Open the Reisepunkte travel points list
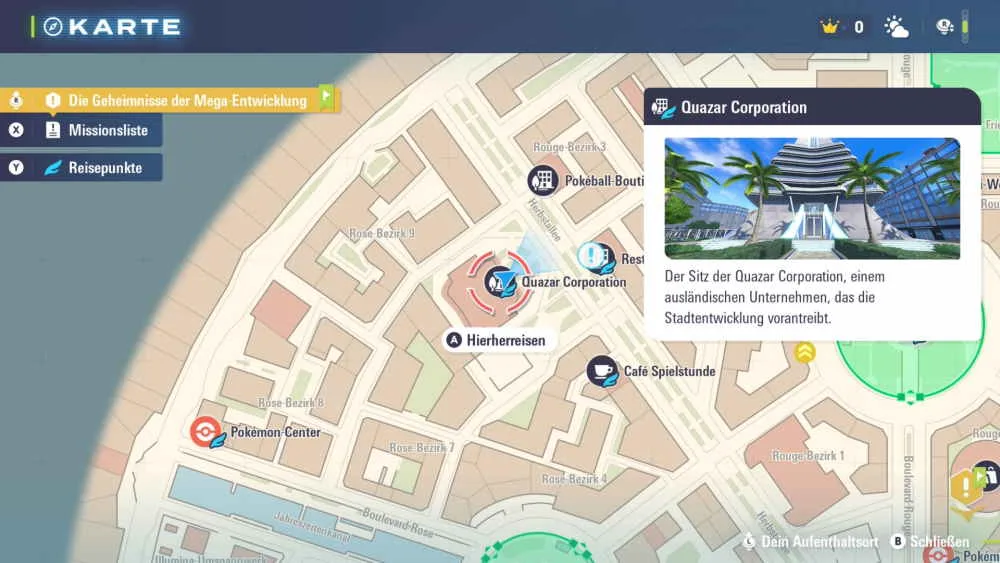The image size is (1000, 563). [104, 168]
